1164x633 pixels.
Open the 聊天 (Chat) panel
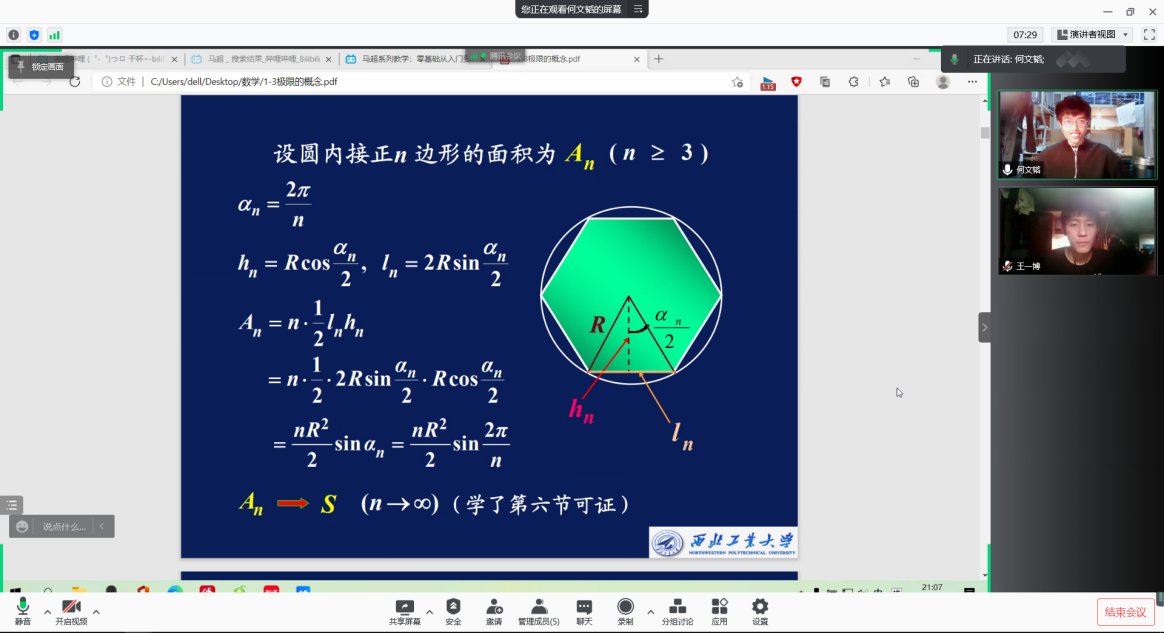(584, 611)
